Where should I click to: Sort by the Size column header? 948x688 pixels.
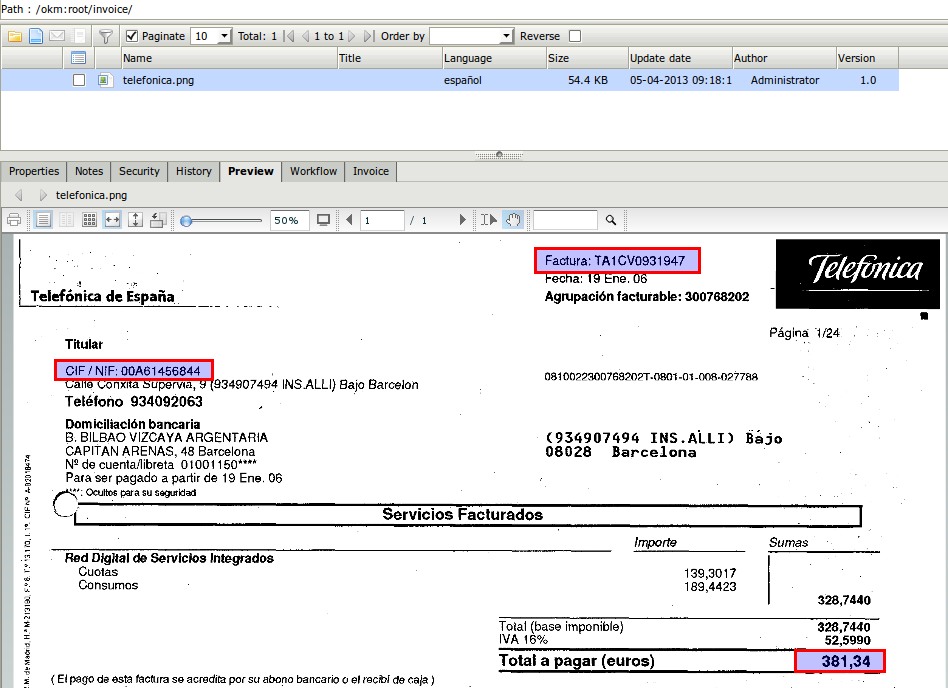pyautogui.click(x=587, y=58)
